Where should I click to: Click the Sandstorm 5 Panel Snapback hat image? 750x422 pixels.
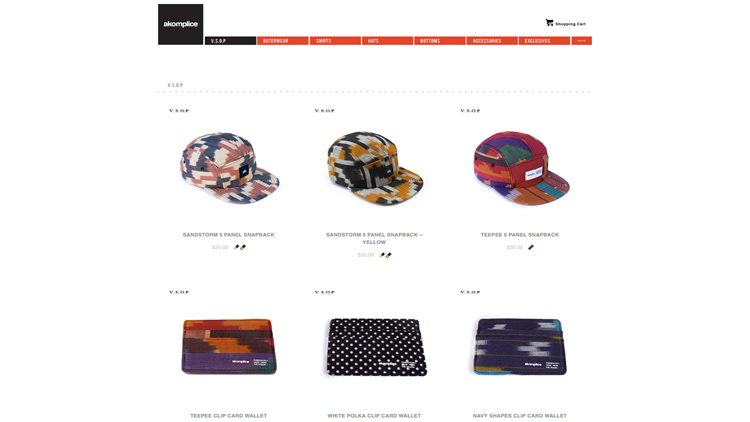click(x=230, y=168)
